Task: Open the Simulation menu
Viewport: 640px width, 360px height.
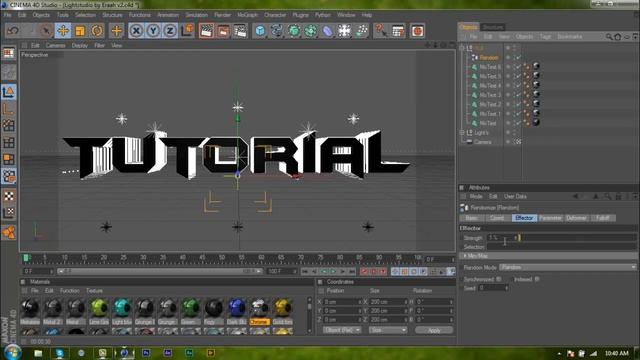Action: [x=197, y=15]
